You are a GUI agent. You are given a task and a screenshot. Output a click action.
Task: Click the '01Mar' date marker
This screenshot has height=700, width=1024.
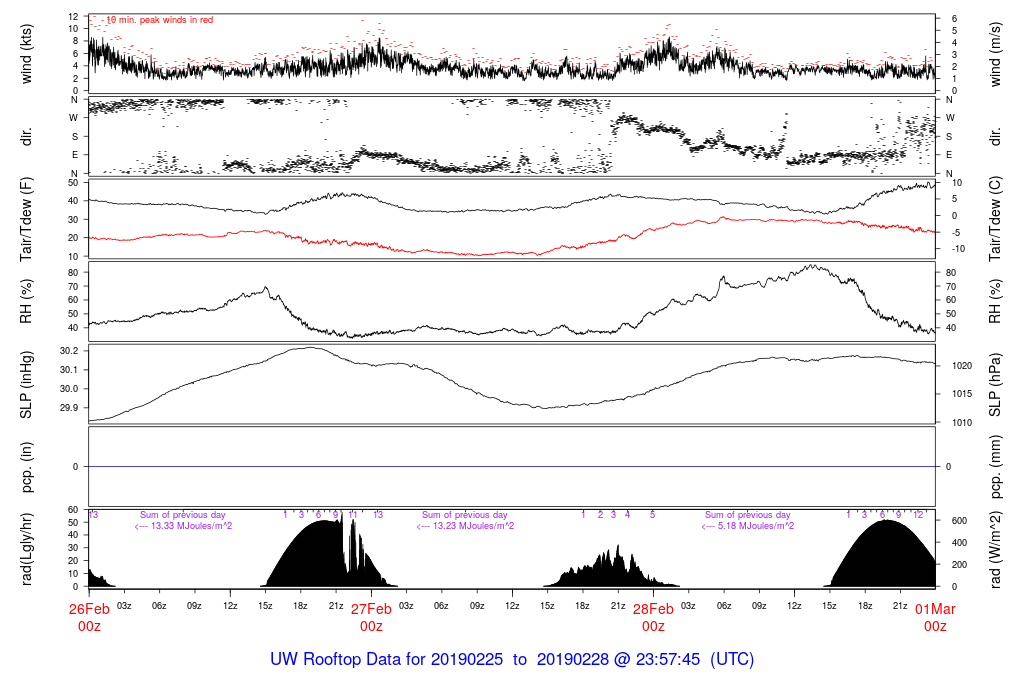pos(935,609)
